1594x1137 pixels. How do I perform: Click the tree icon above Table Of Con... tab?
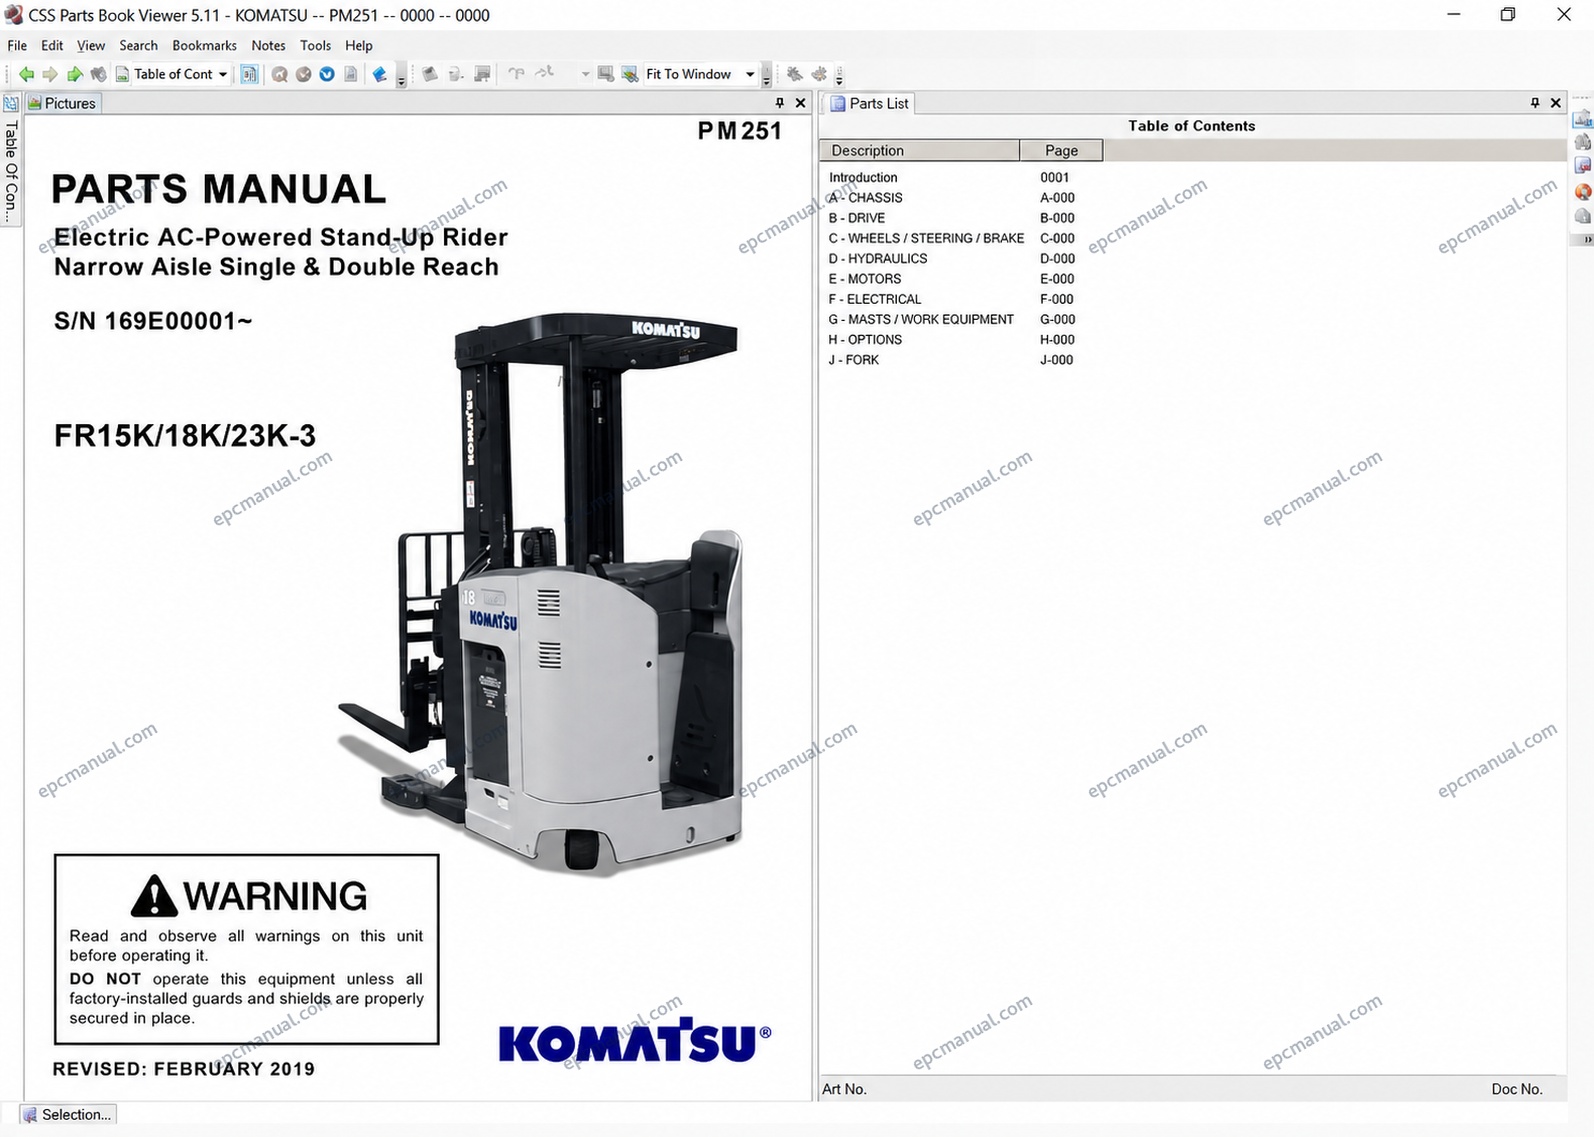click(11, 103)
